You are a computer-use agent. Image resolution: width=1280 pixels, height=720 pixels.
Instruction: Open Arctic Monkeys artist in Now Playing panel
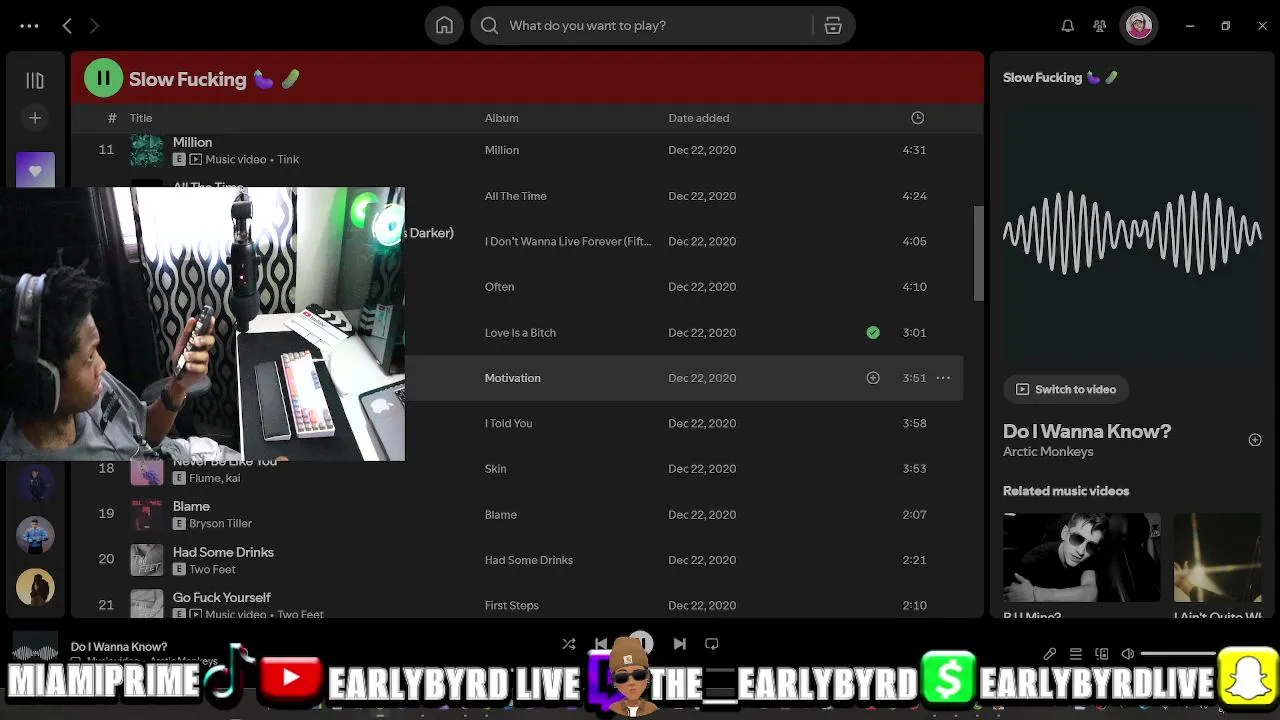(x=1048, y=452)
